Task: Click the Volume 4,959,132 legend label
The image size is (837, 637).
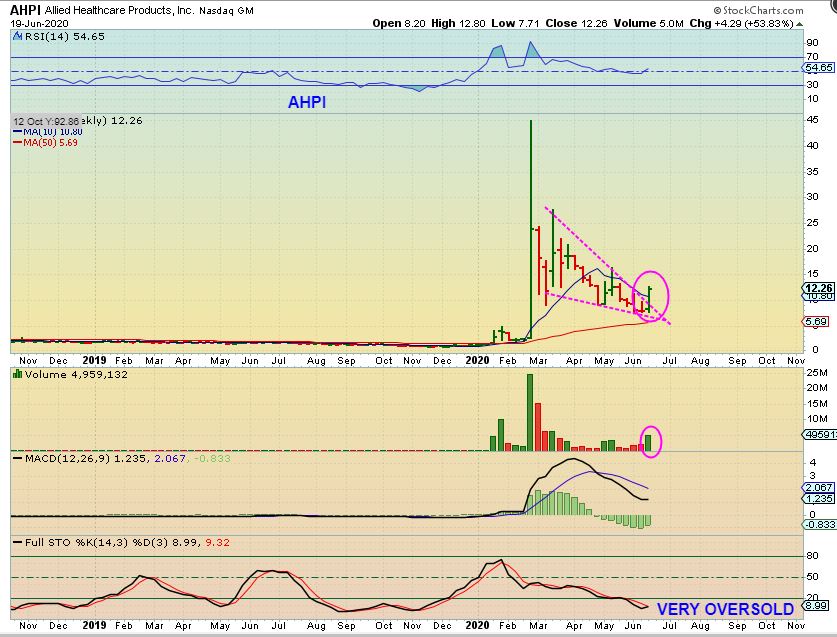Action: coord(76,374)
